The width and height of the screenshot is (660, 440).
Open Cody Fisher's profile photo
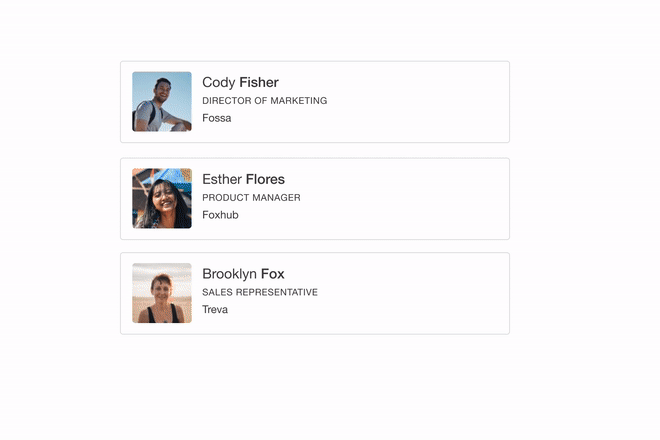(162, 101)
